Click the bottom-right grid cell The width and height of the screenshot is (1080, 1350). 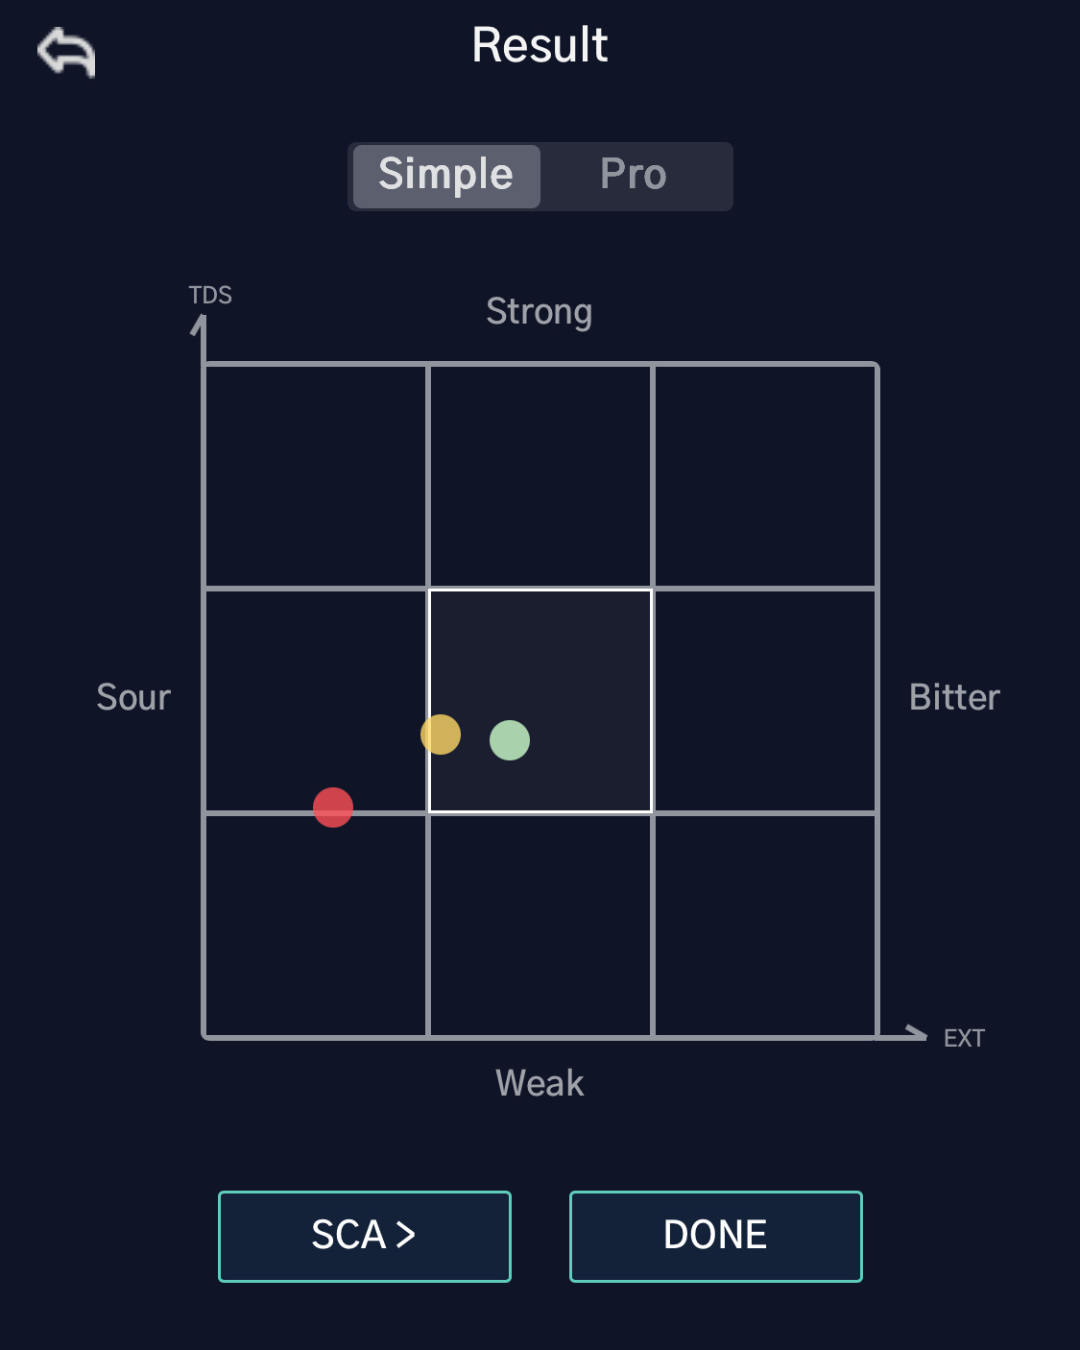click(x=765, y=925)
